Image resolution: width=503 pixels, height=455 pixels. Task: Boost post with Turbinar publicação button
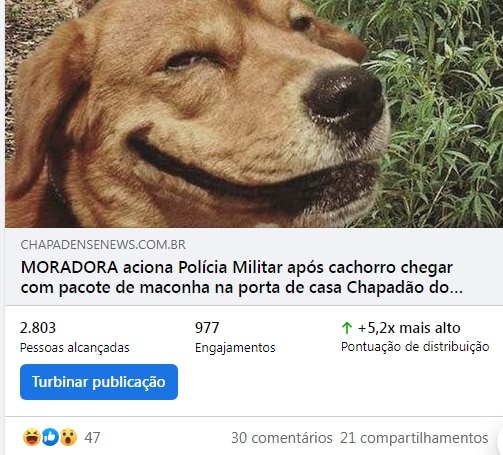tap(99, 382)
